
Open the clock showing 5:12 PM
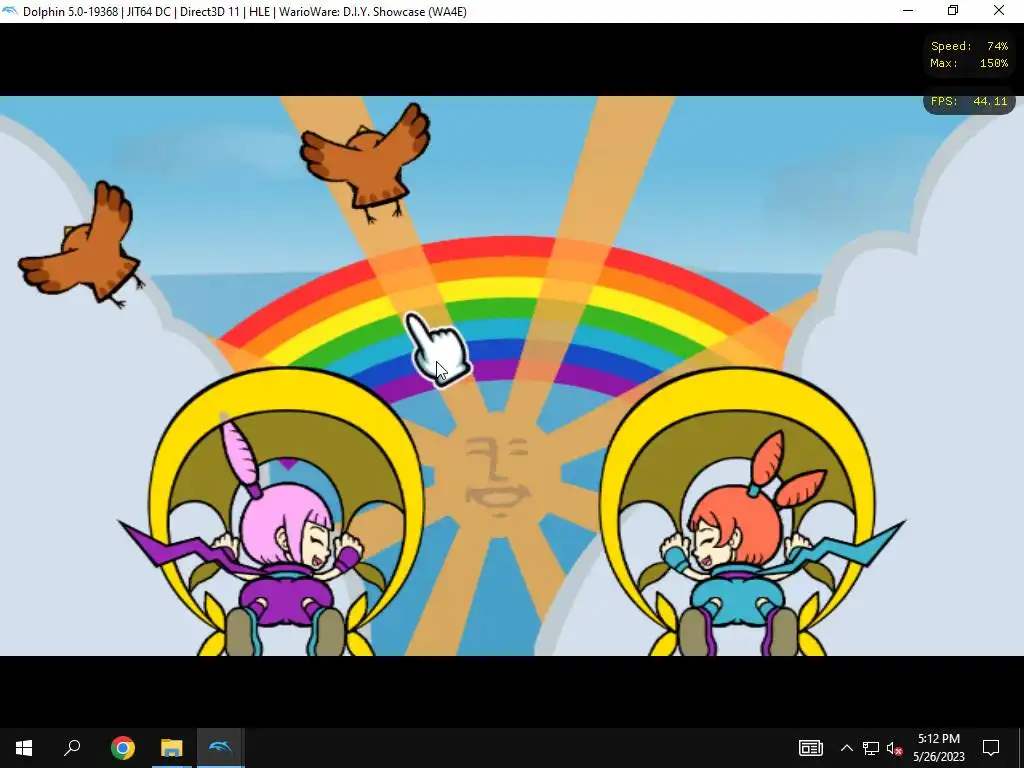coord(938,748)
